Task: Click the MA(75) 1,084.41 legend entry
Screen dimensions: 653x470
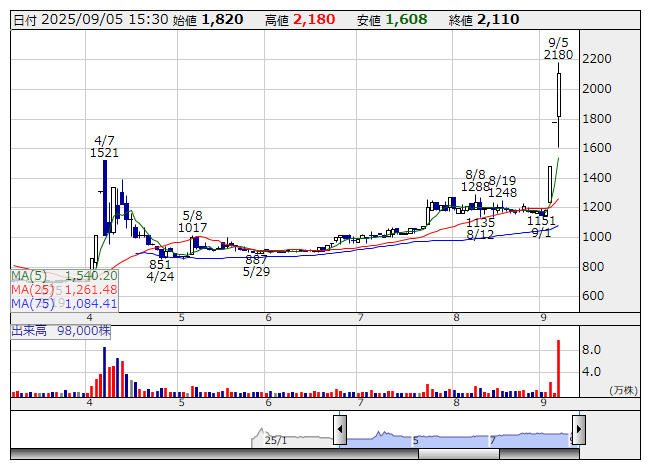Action: click(x=64, y=303)
